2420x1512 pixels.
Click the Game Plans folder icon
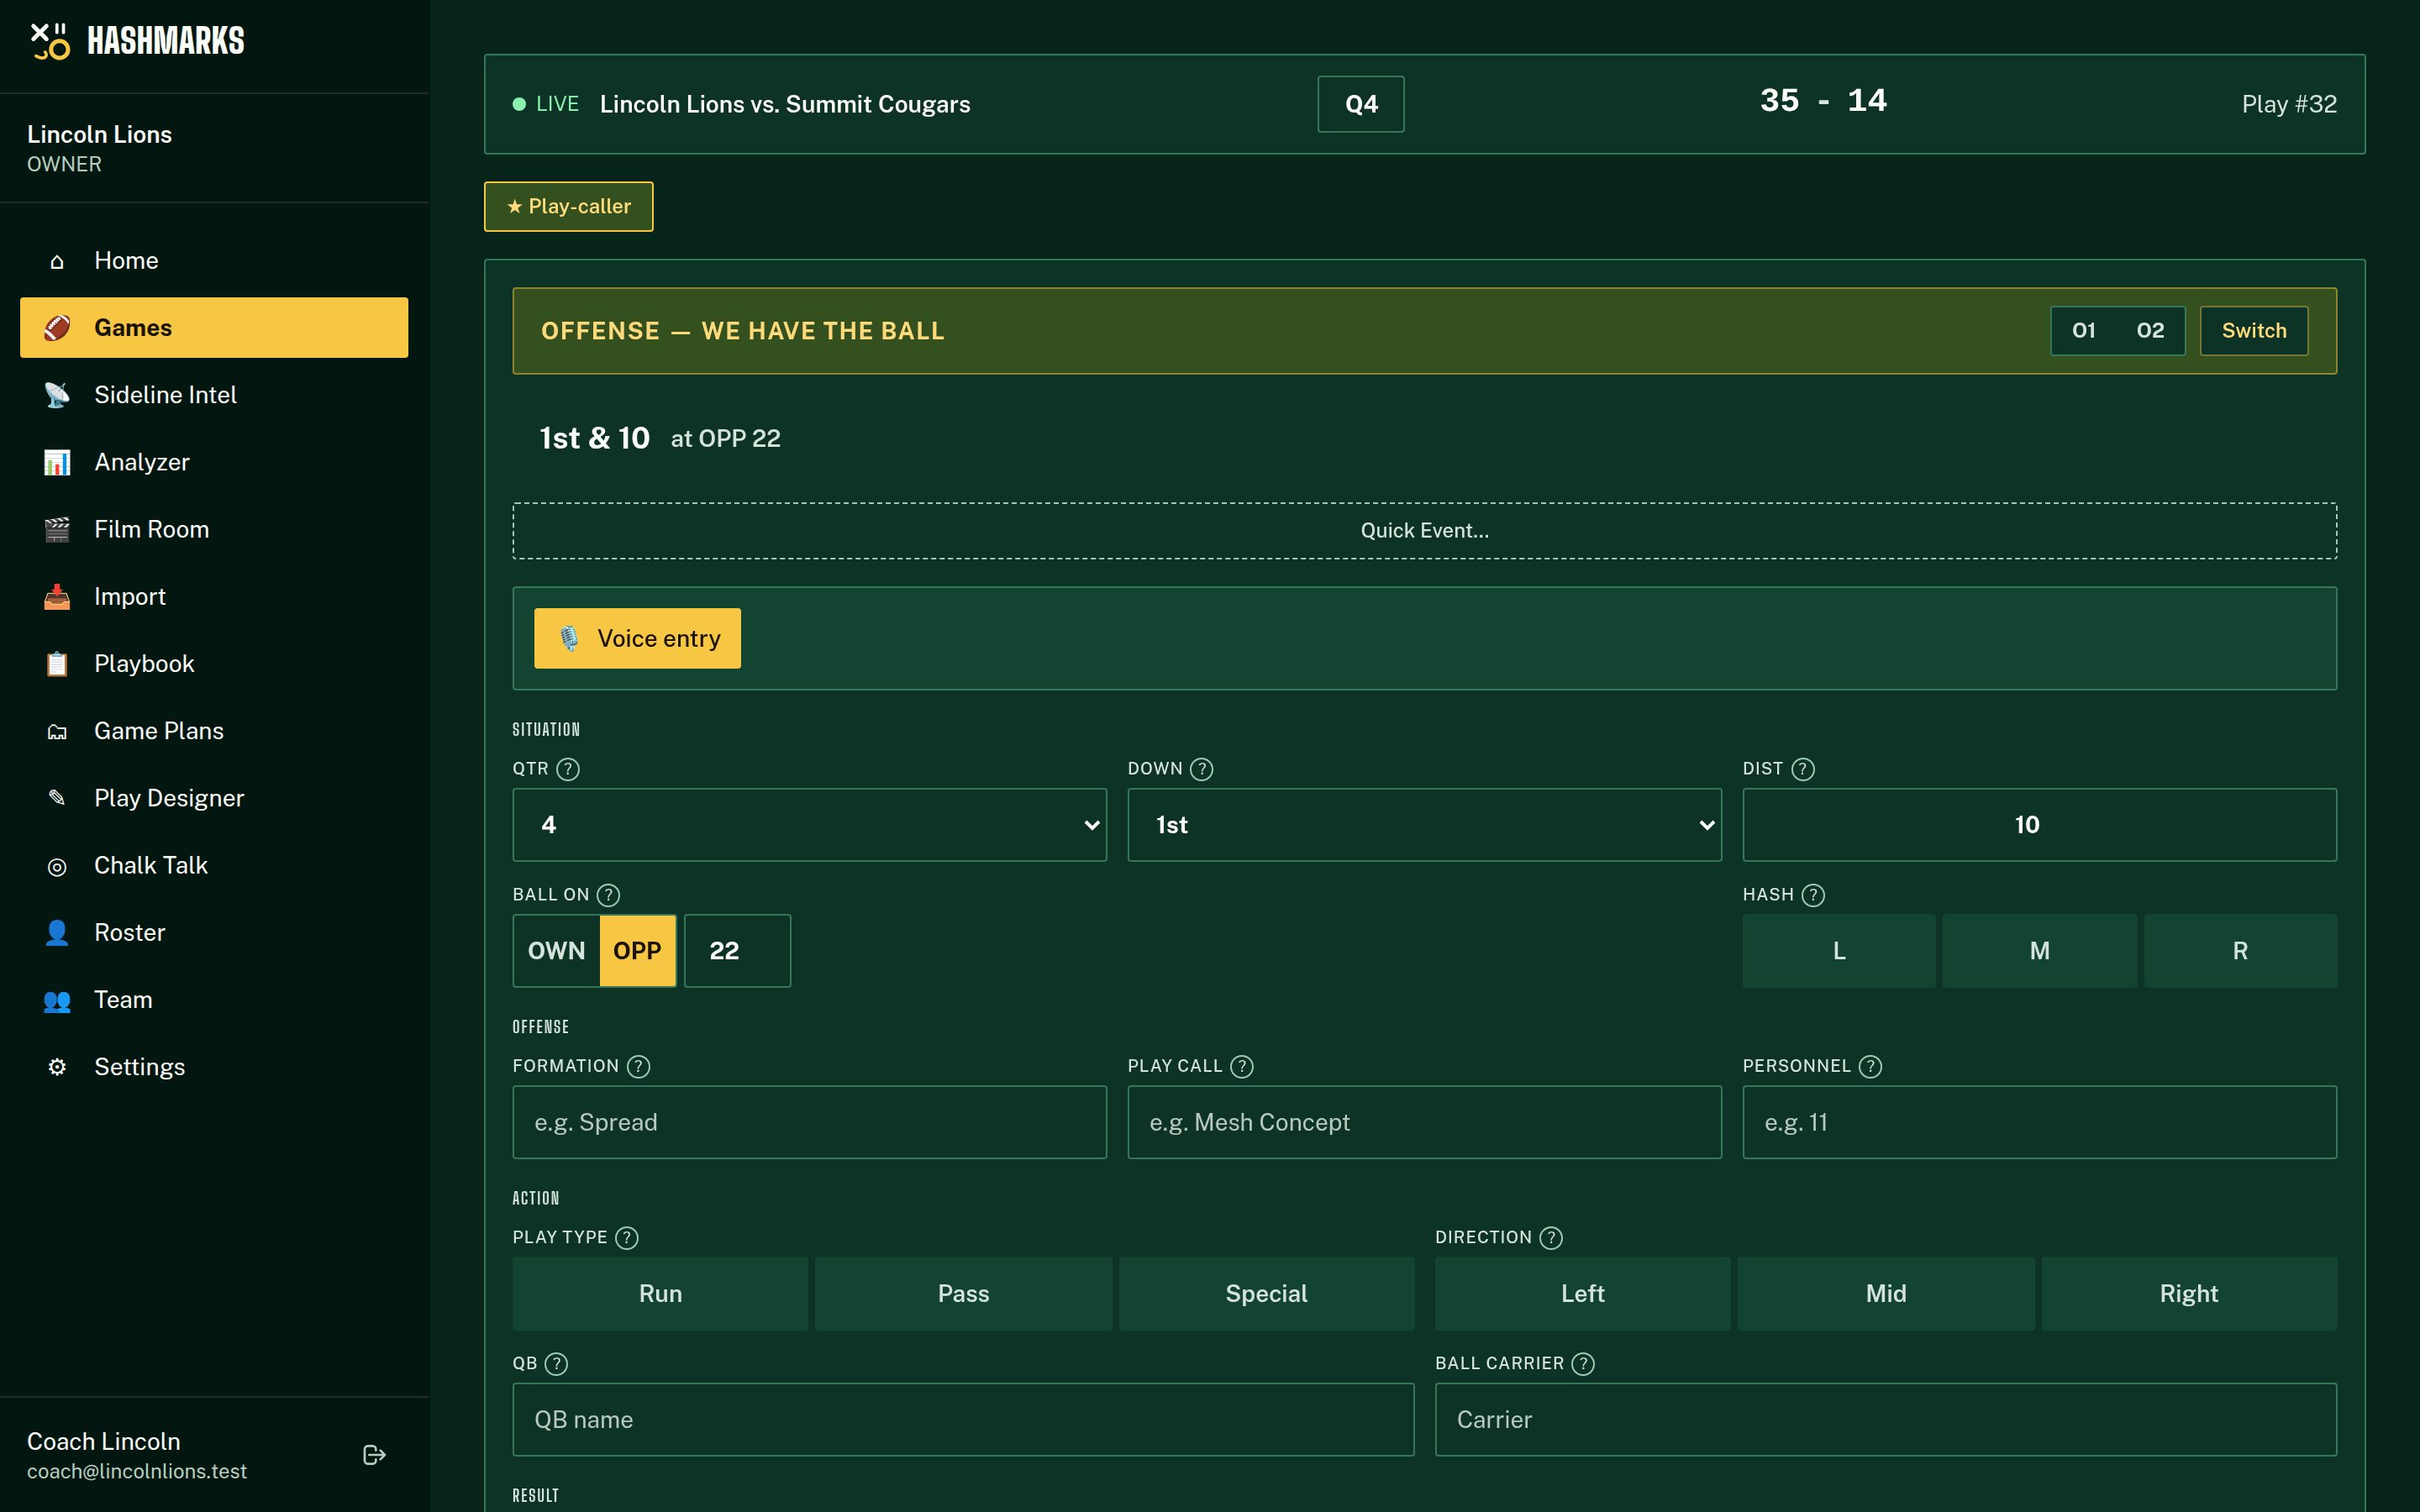pos(57,731)
